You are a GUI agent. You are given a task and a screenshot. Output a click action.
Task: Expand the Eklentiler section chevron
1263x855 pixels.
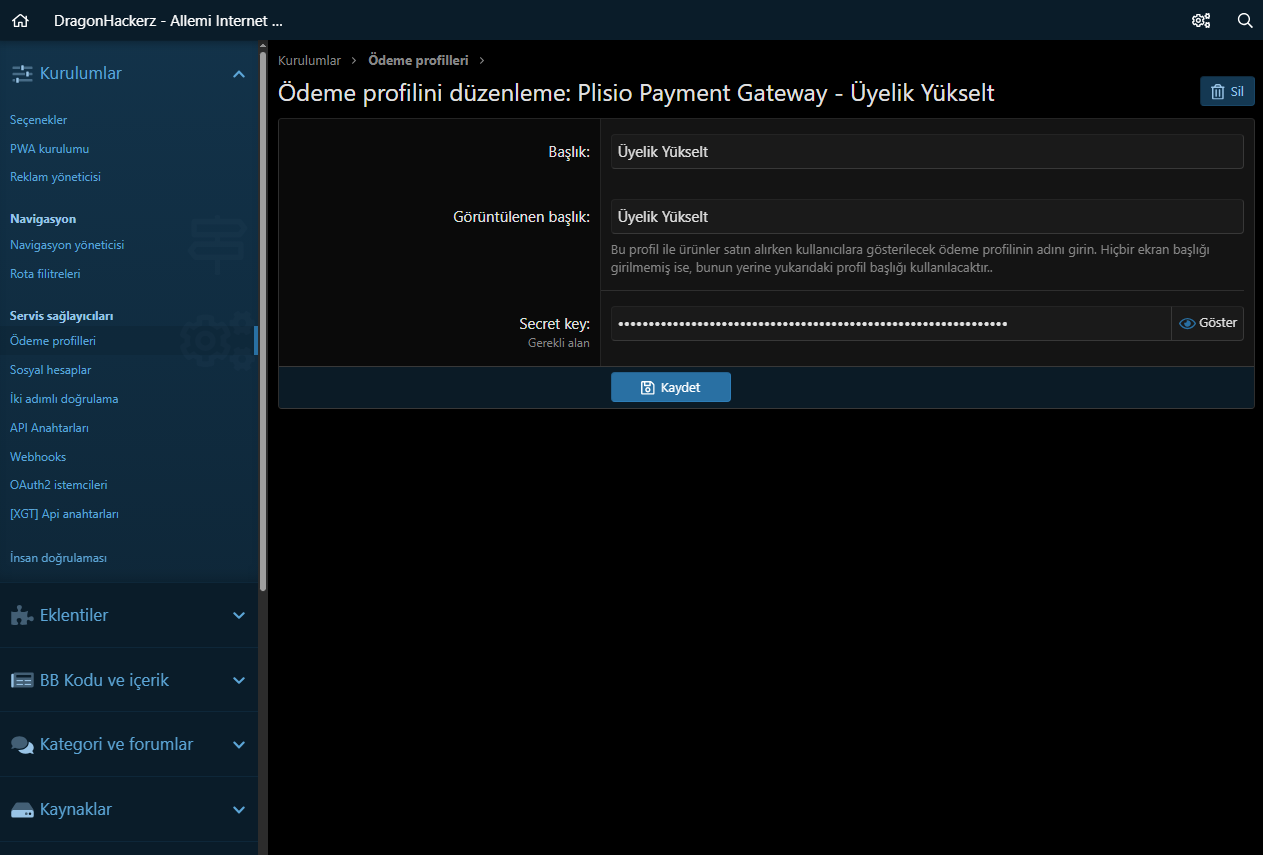pos(238,615)
